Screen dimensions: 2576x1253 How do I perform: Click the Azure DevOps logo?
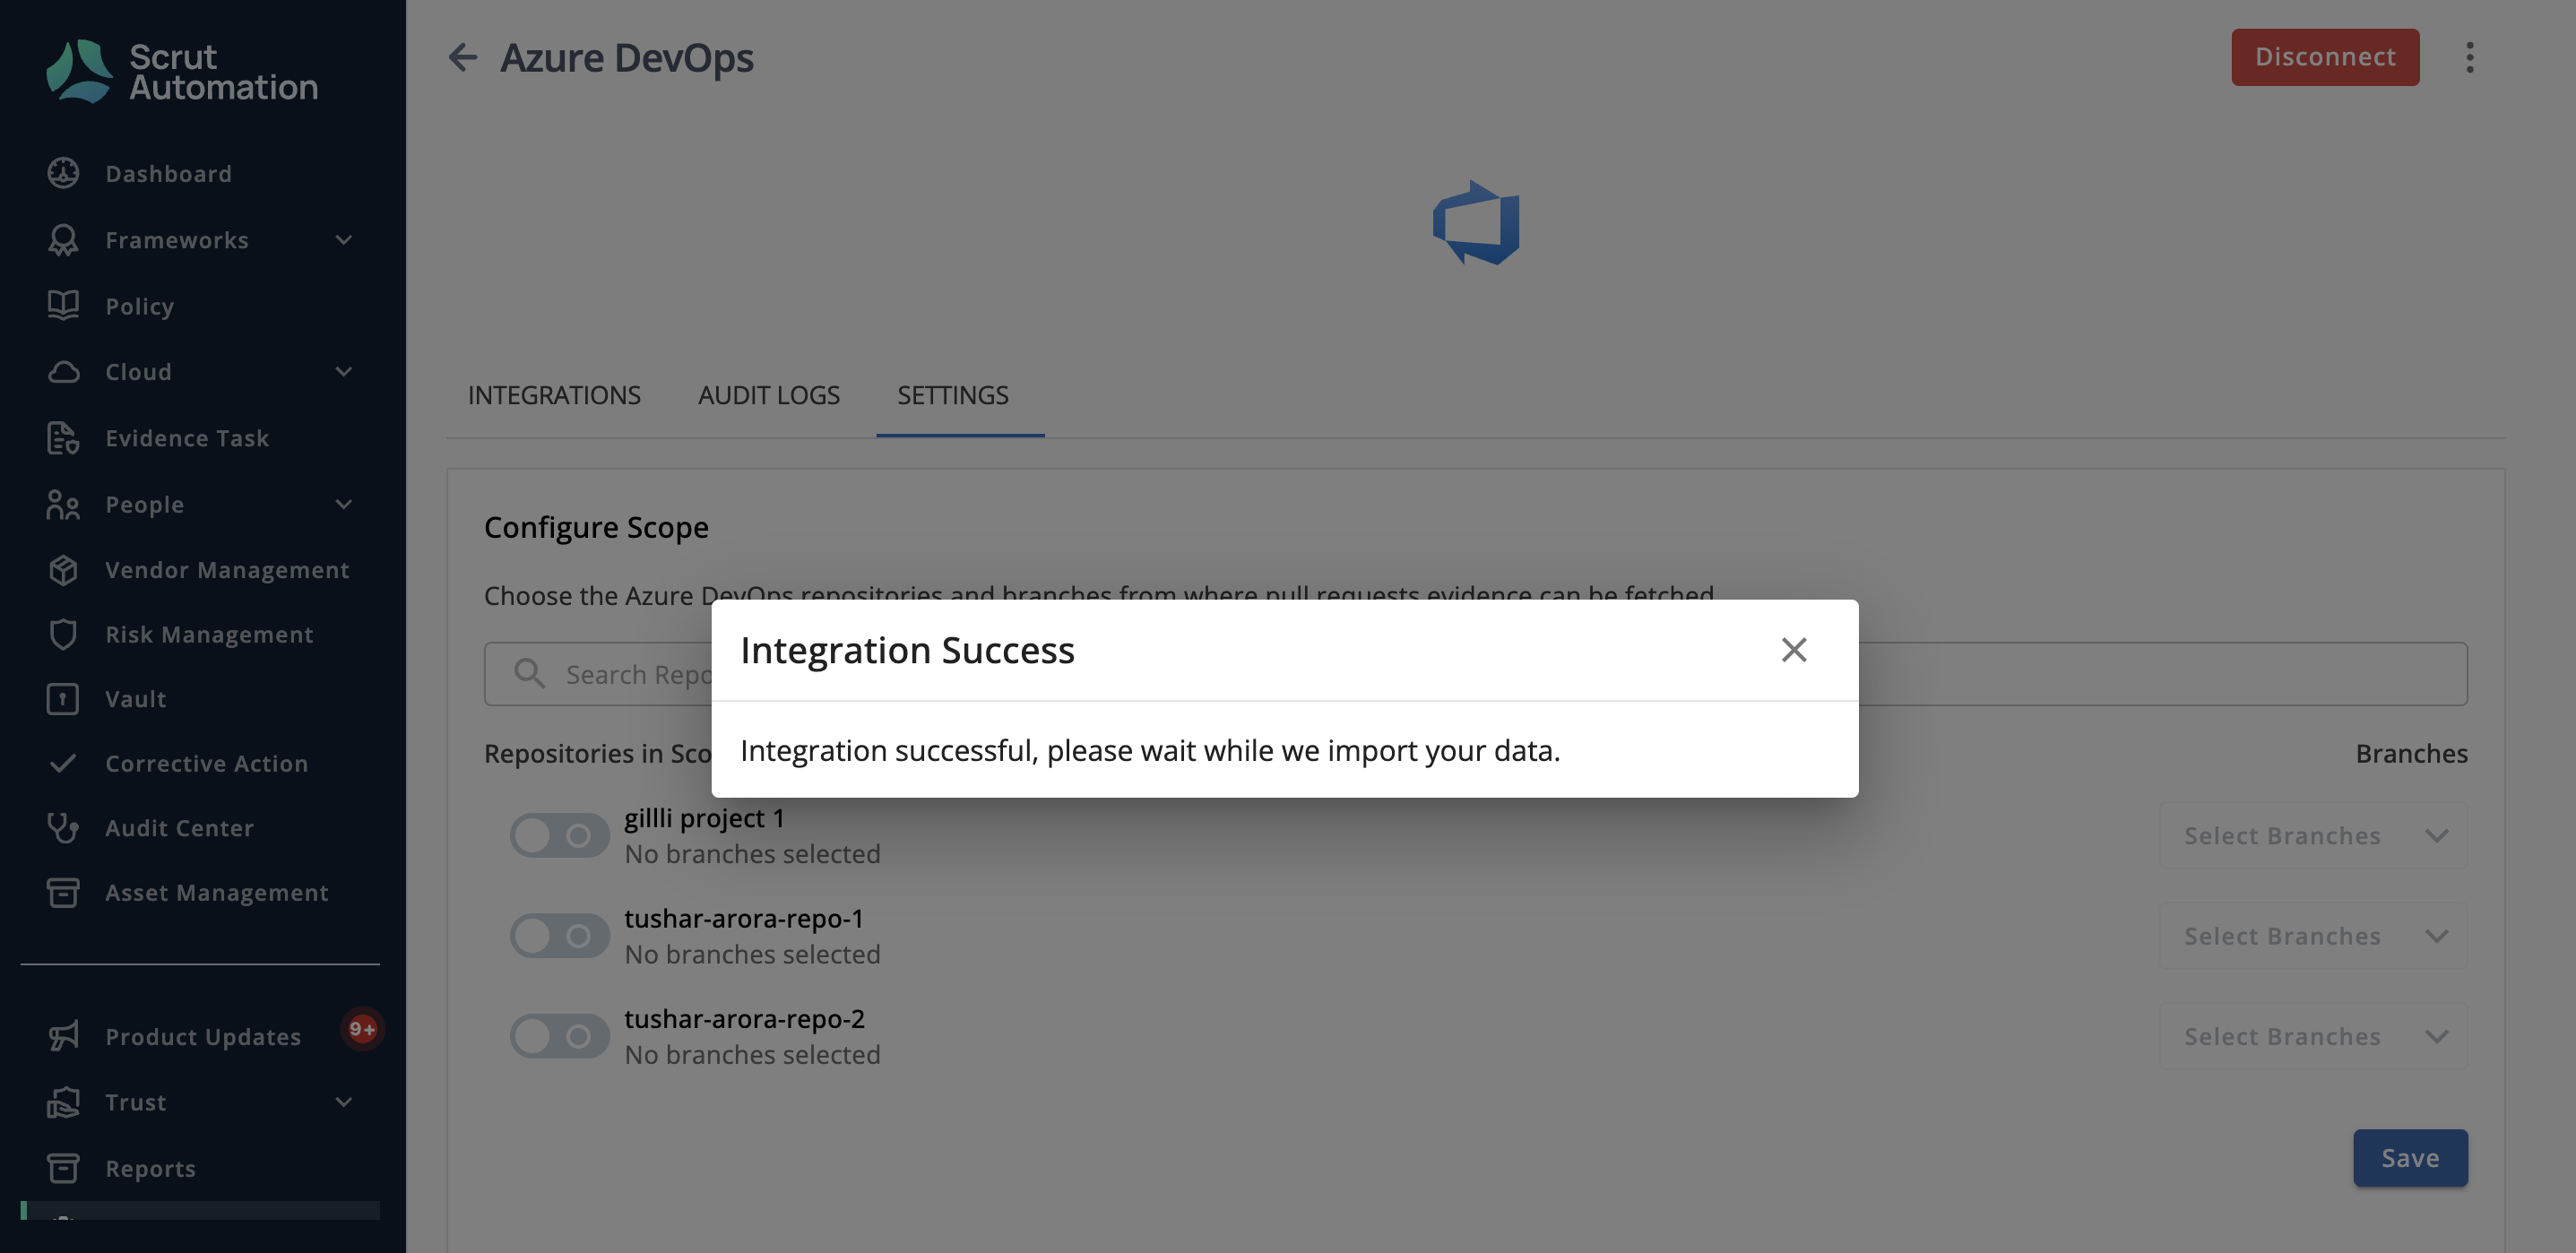[1475, 222]
